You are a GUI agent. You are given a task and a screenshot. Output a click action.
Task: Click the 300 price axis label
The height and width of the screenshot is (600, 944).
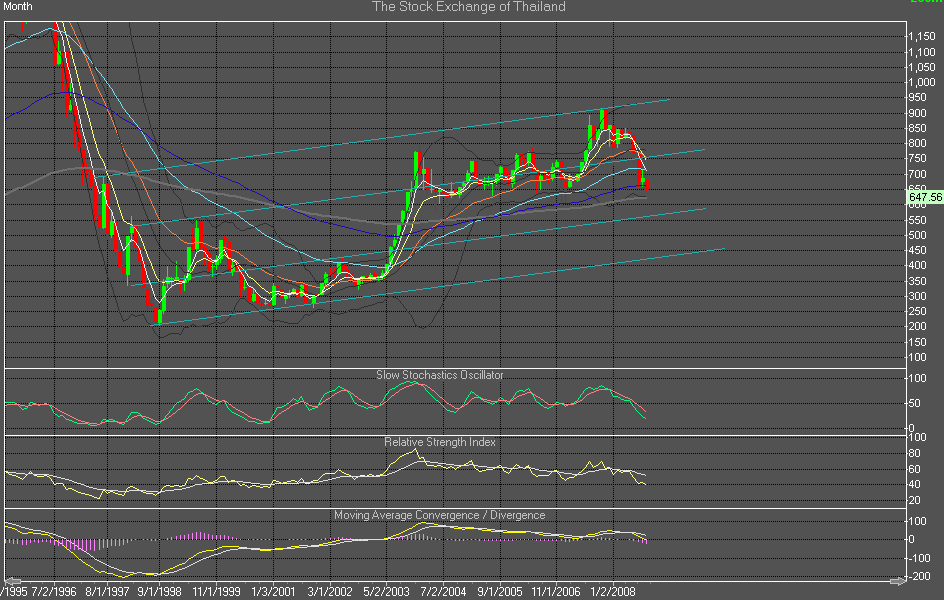pyautogui.click(x=918, y=296)
